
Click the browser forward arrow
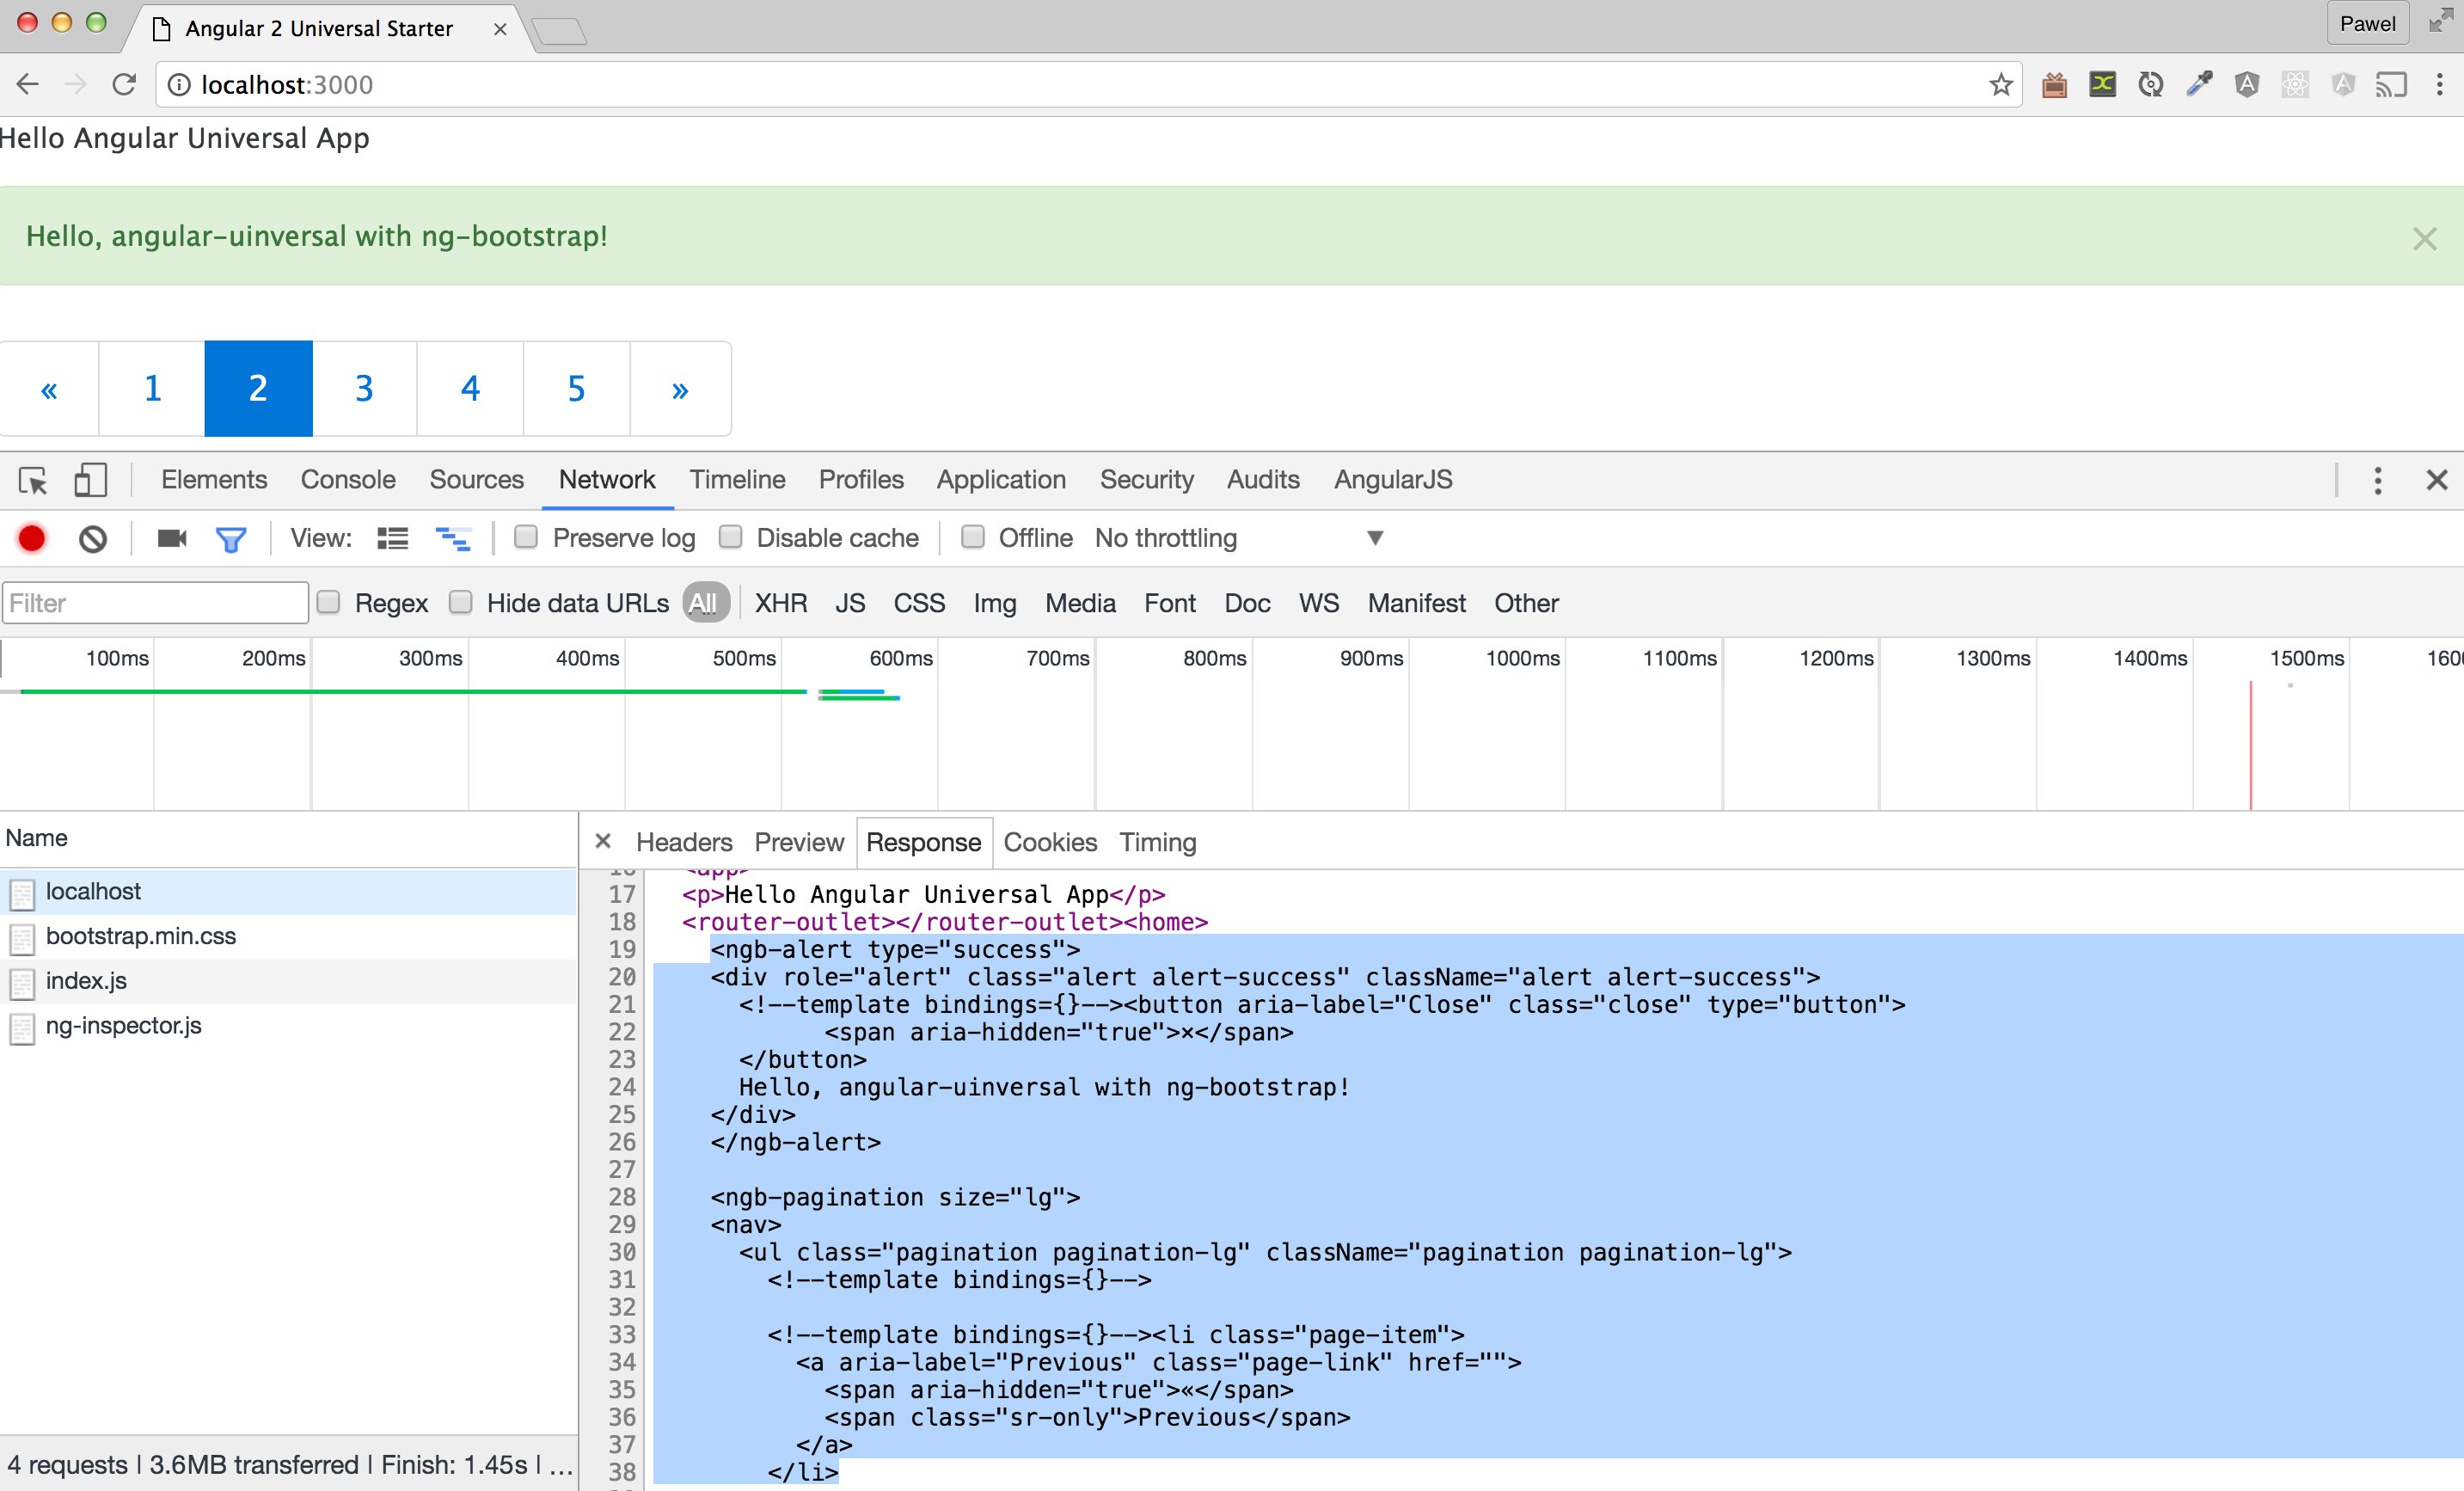point(75,85)
